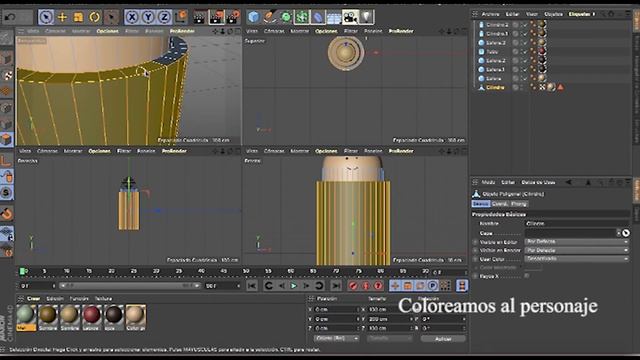The image size is (640, 360).
Task: Select the green Mat material
Action: point(26,317)
